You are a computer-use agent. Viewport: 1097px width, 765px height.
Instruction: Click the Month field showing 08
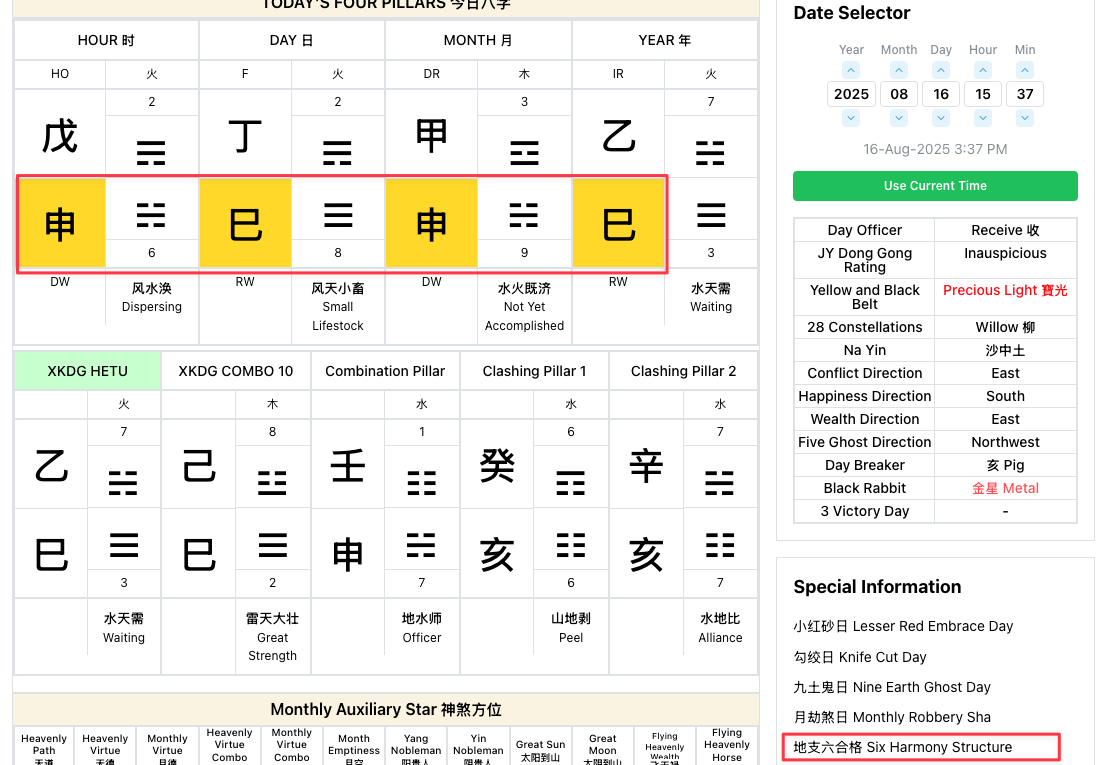point(899,94)
